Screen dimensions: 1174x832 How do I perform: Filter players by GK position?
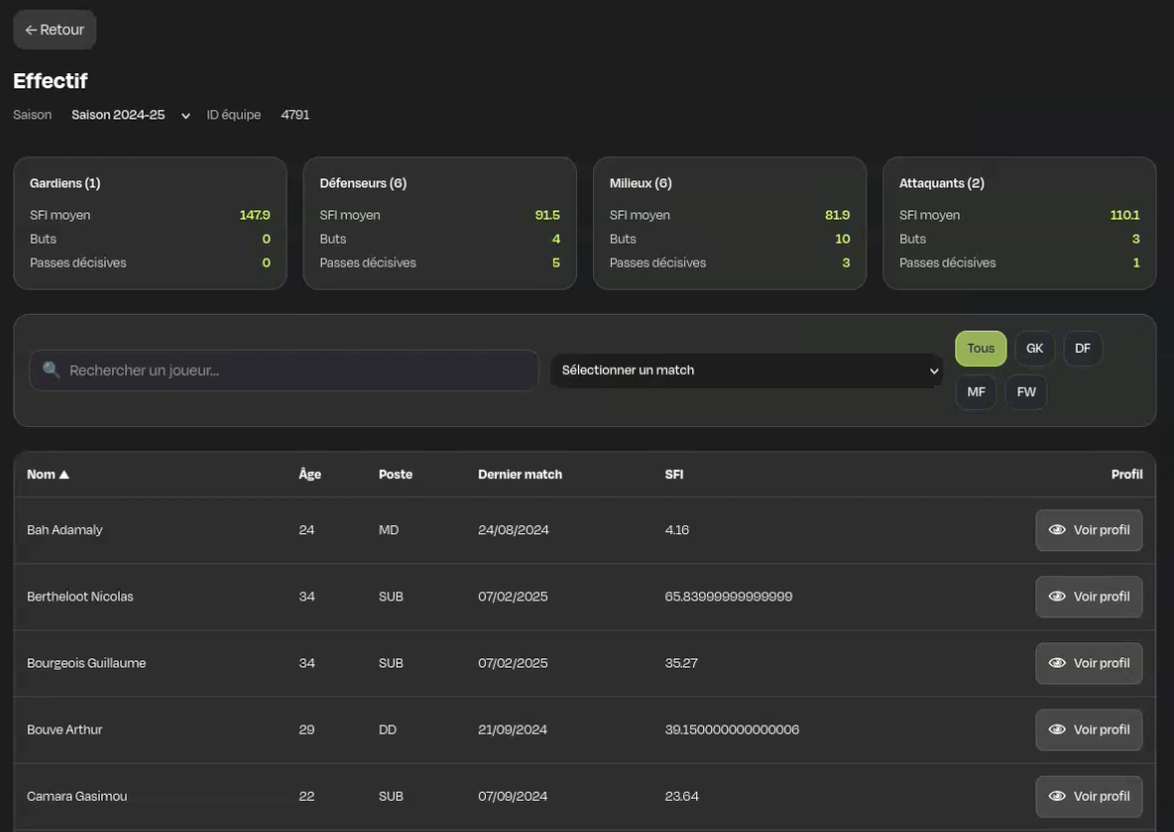[x=1034, y=348]
